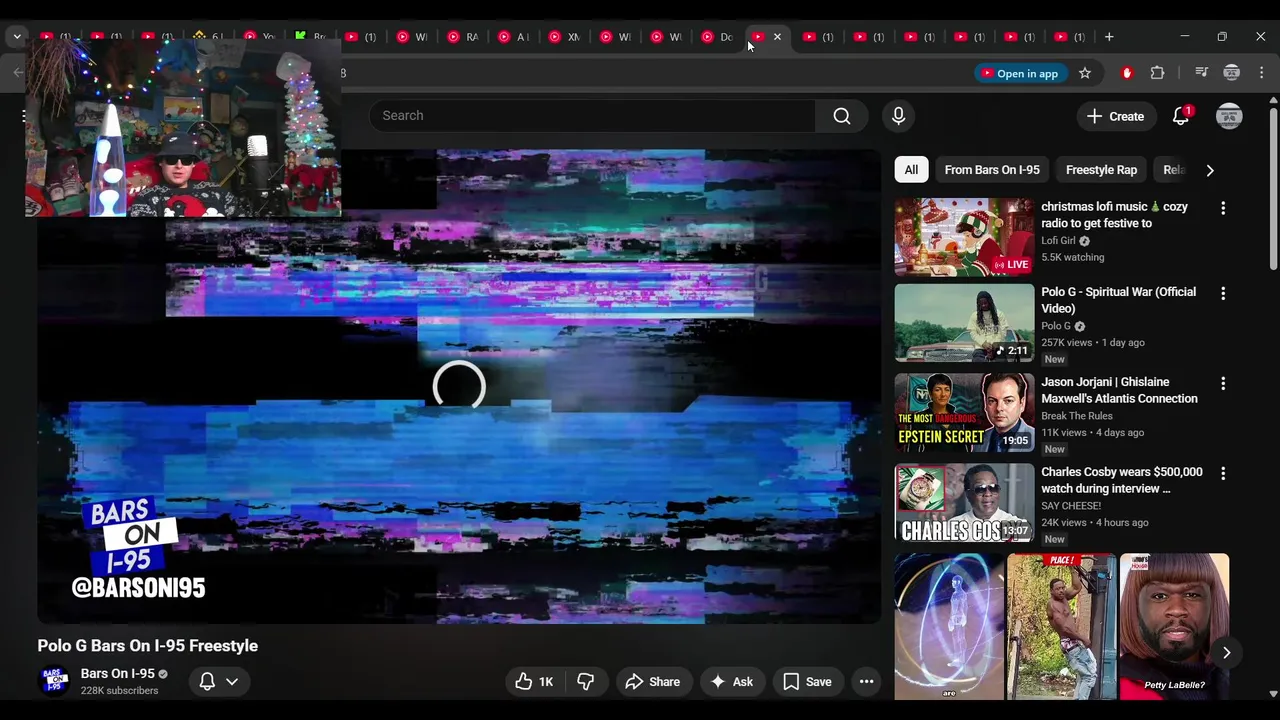Screen dimensions: 1280x720
Task: Open options for Polo G Spiritual War video
Action: pyautogui.click(x=1222, y=293)
